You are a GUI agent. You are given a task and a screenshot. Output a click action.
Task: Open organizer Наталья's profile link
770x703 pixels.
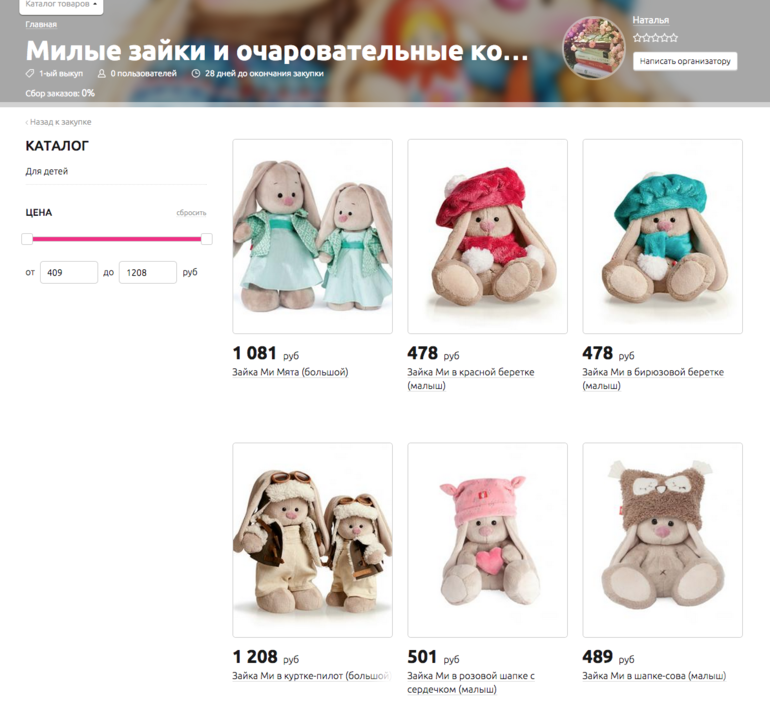click(650, 20)
